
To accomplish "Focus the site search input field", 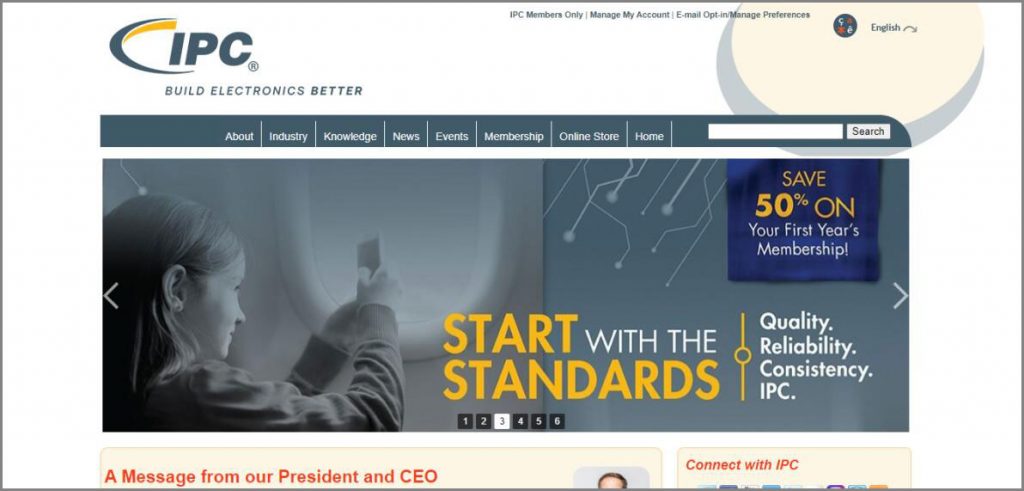I will click(x=775, y=131).
